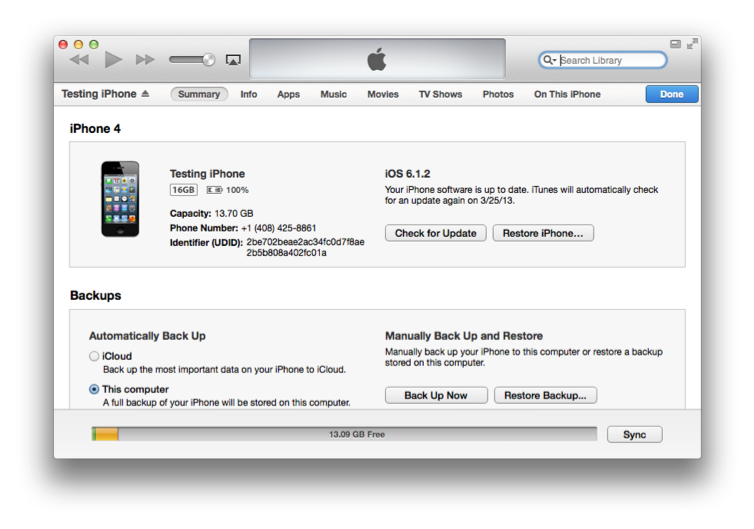Select the iCloud backup option
754x529 pixels.
(x=95, y=356)
